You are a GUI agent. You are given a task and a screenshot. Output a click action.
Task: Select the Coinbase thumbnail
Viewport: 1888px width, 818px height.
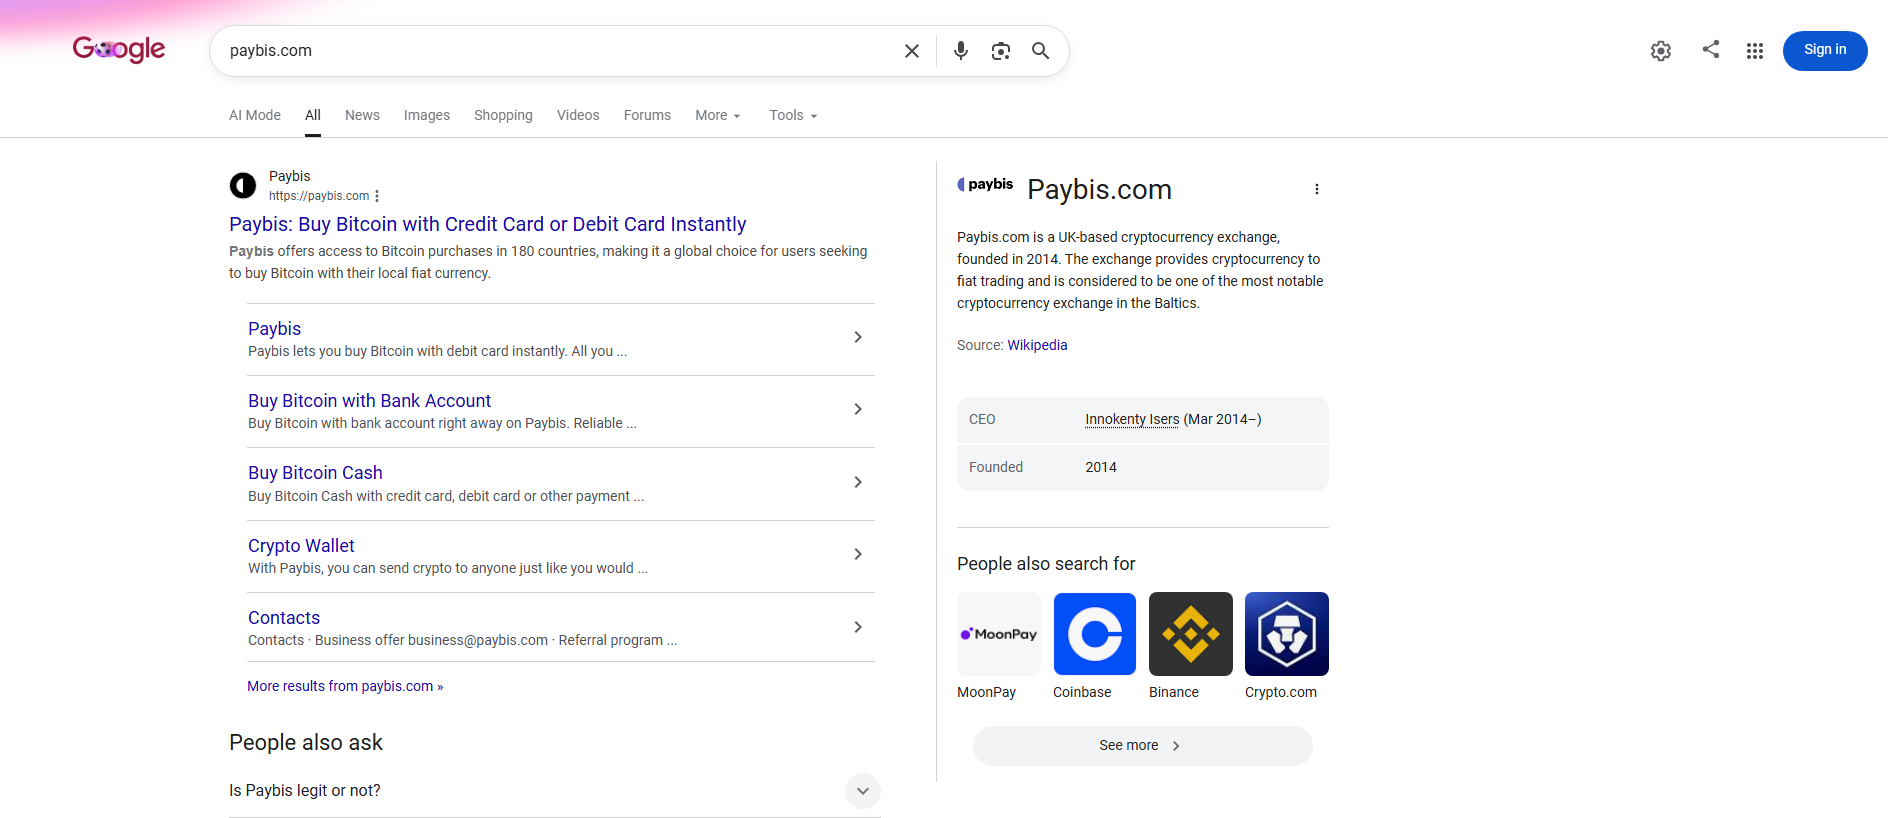click(x=1095, y=634)
